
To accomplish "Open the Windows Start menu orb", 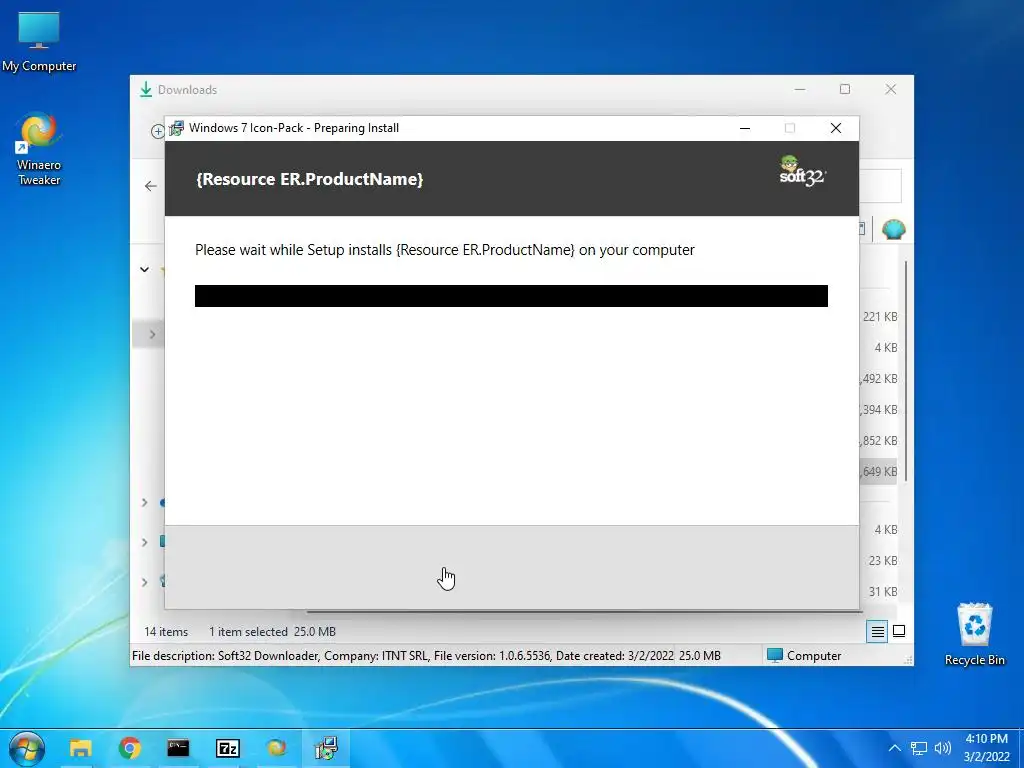I will 27,748.
